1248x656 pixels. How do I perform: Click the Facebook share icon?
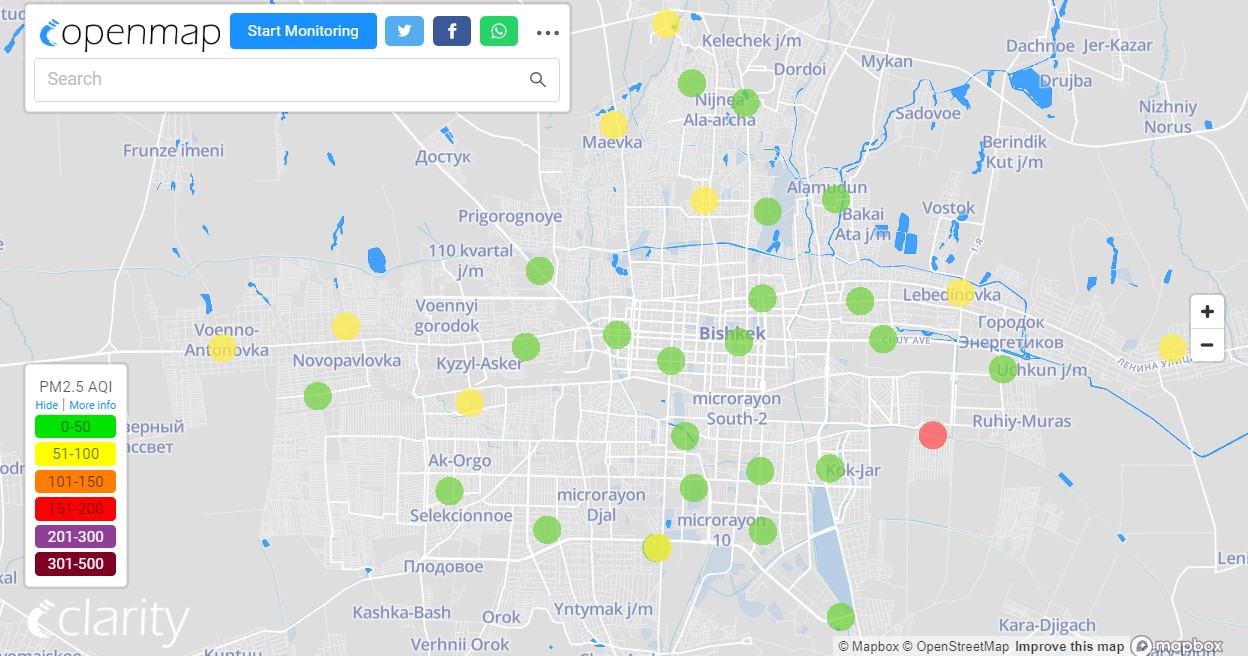pos(452,31)
